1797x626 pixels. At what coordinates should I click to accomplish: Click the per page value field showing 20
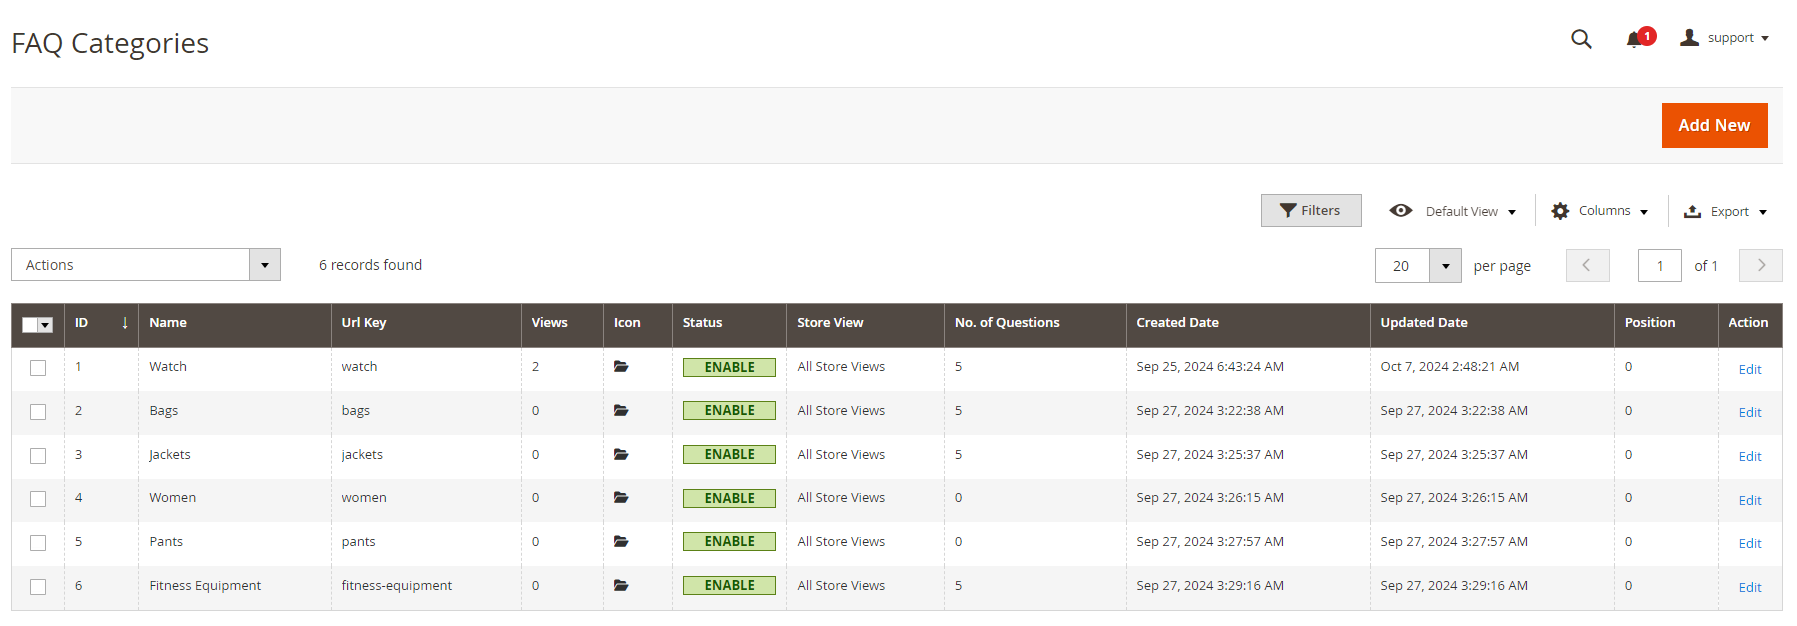coord(1402,266)
